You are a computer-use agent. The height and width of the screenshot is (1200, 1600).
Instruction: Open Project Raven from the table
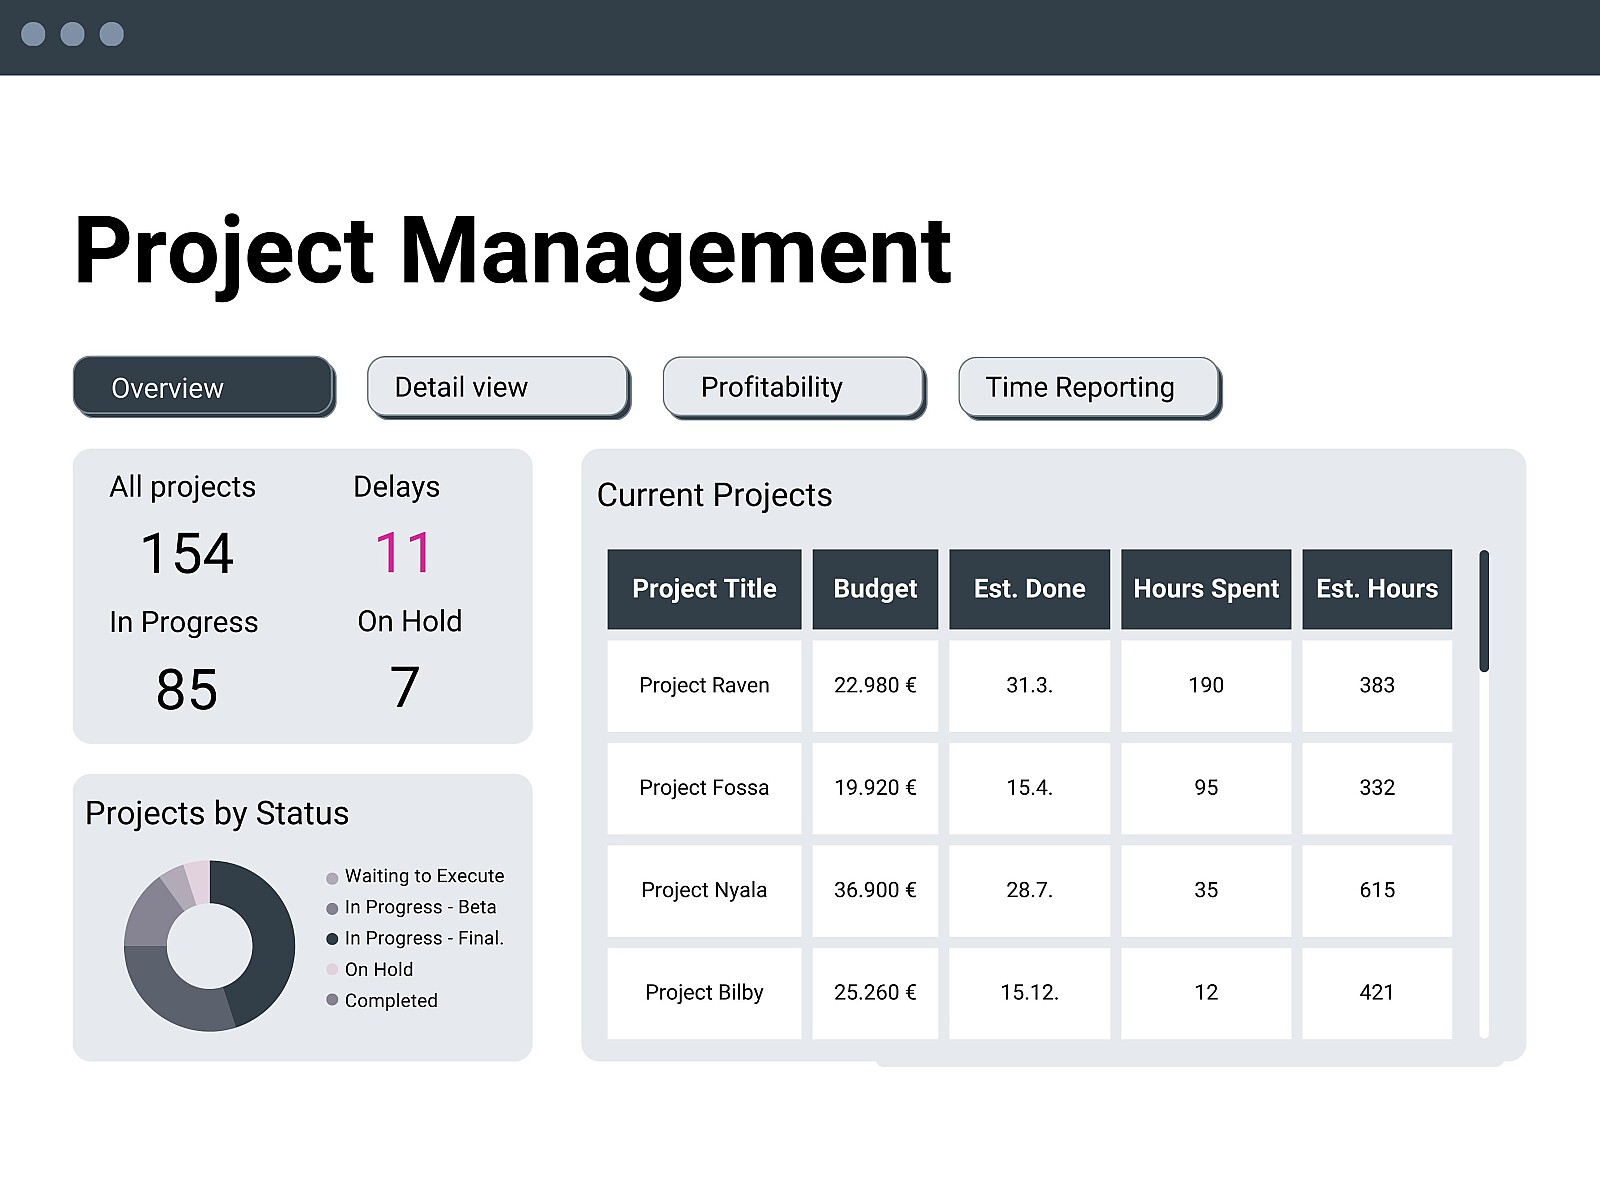point(703,685)
